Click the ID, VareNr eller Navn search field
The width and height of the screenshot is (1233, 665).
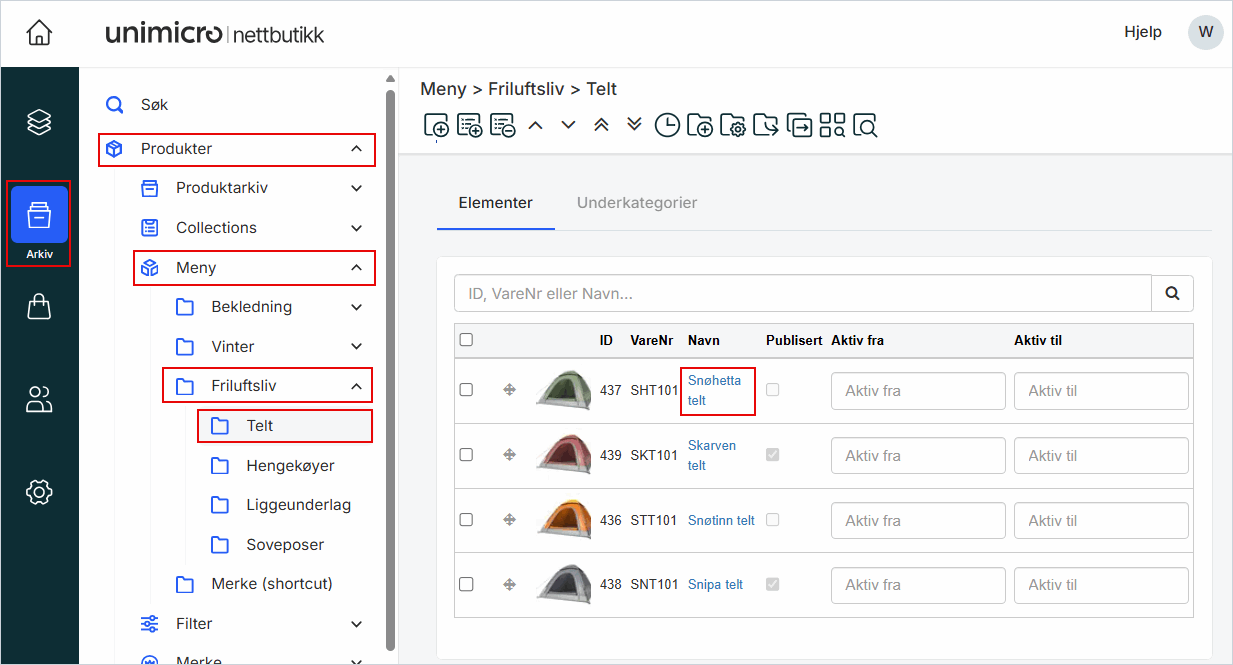click(802, 294)
